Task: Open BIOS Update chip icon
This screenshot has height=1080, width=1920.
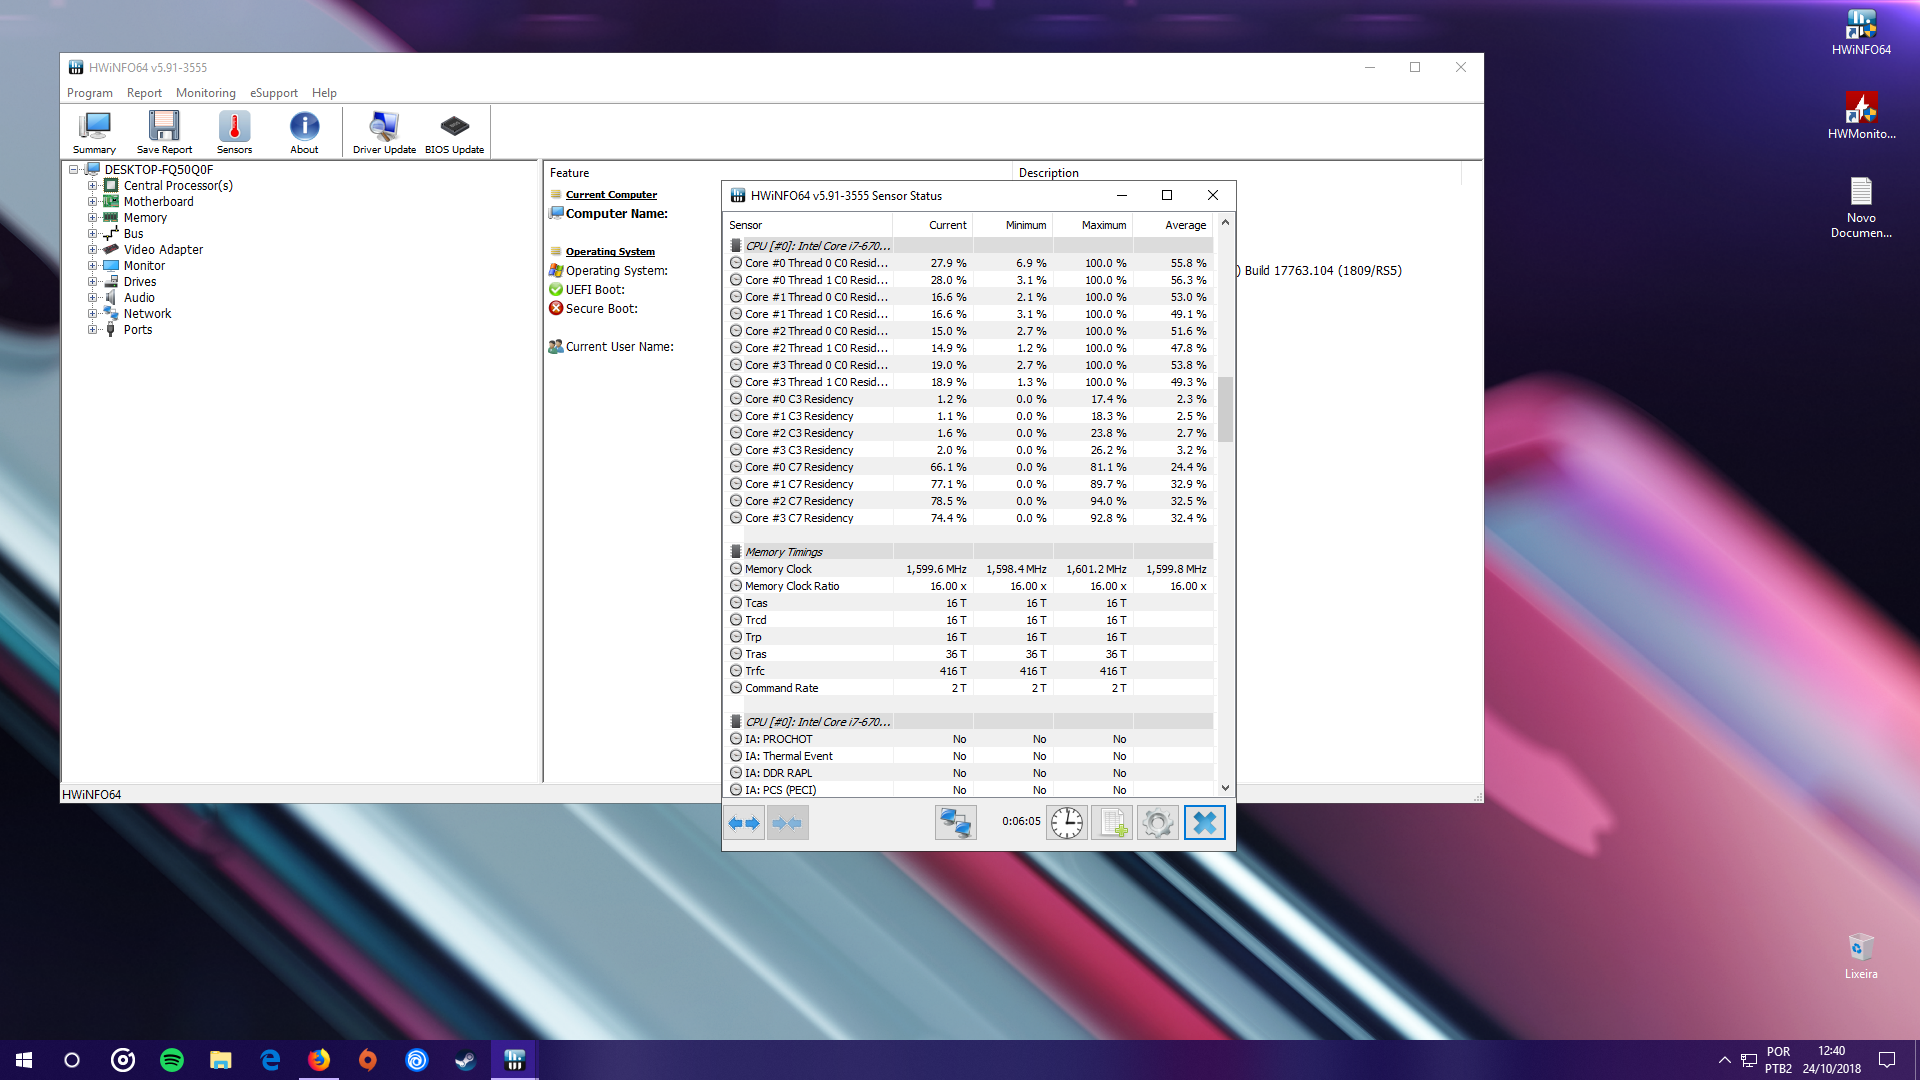Action: click(454, 132)
